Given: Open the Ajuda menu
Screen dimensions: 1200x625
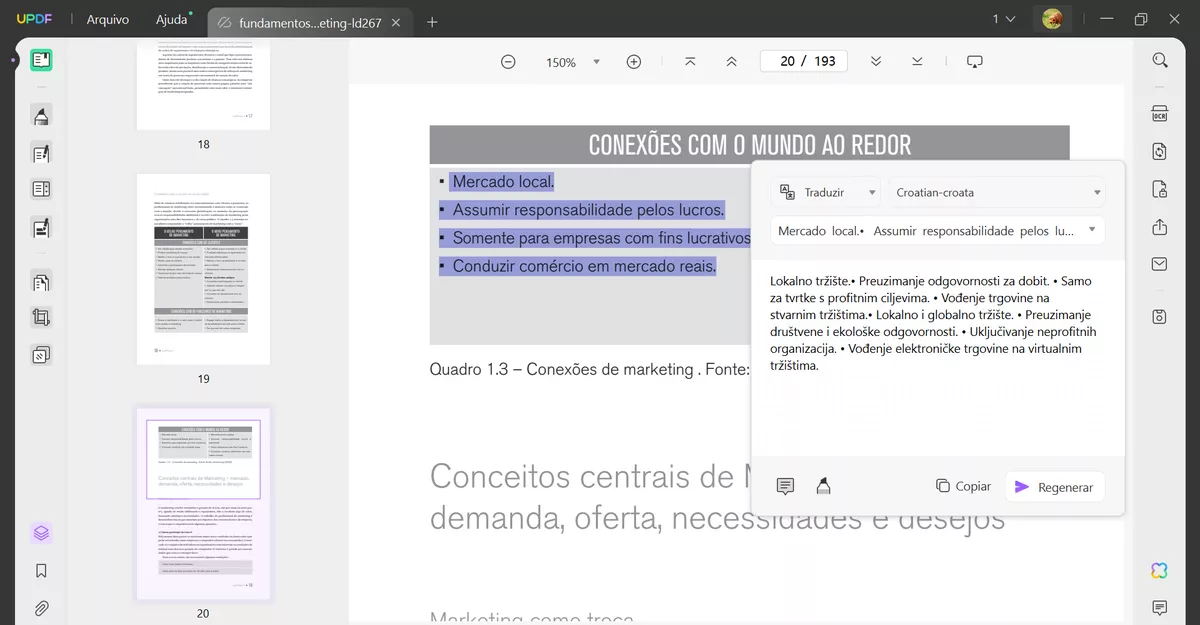Looking at the screenshot, I should coord(170,18).
